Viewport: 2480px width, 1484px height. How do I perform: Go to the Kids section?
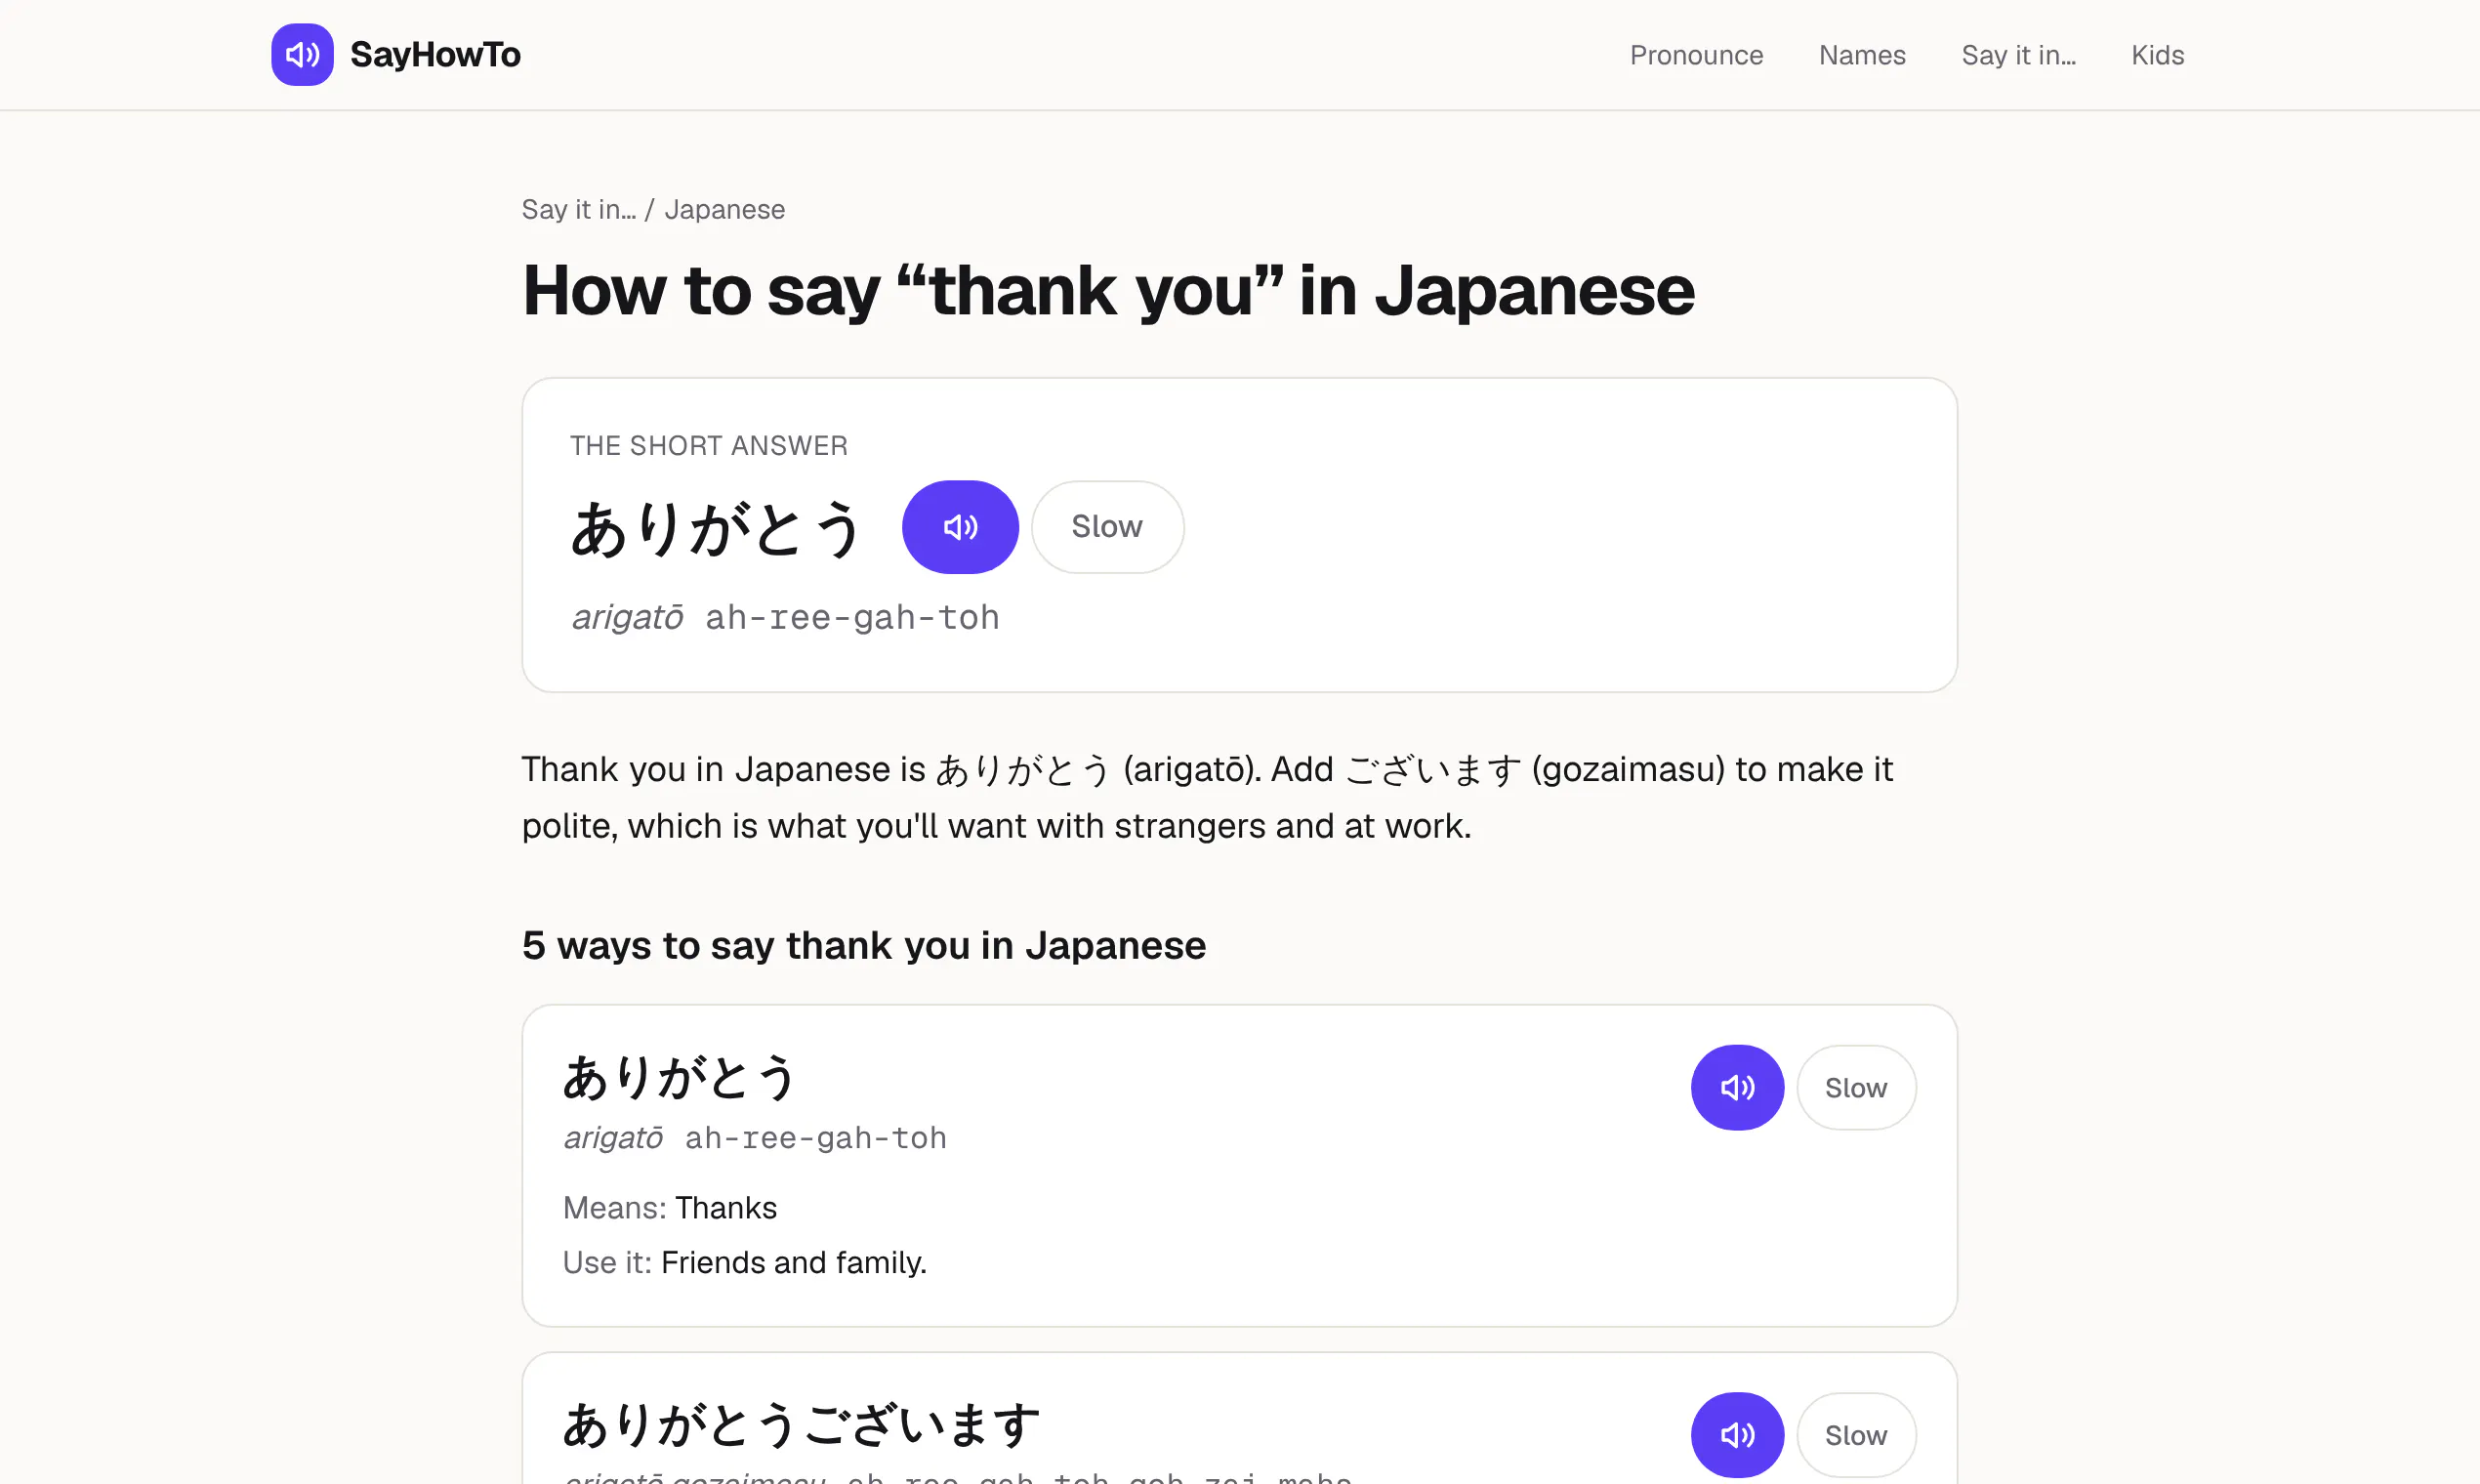[2157, 55]
